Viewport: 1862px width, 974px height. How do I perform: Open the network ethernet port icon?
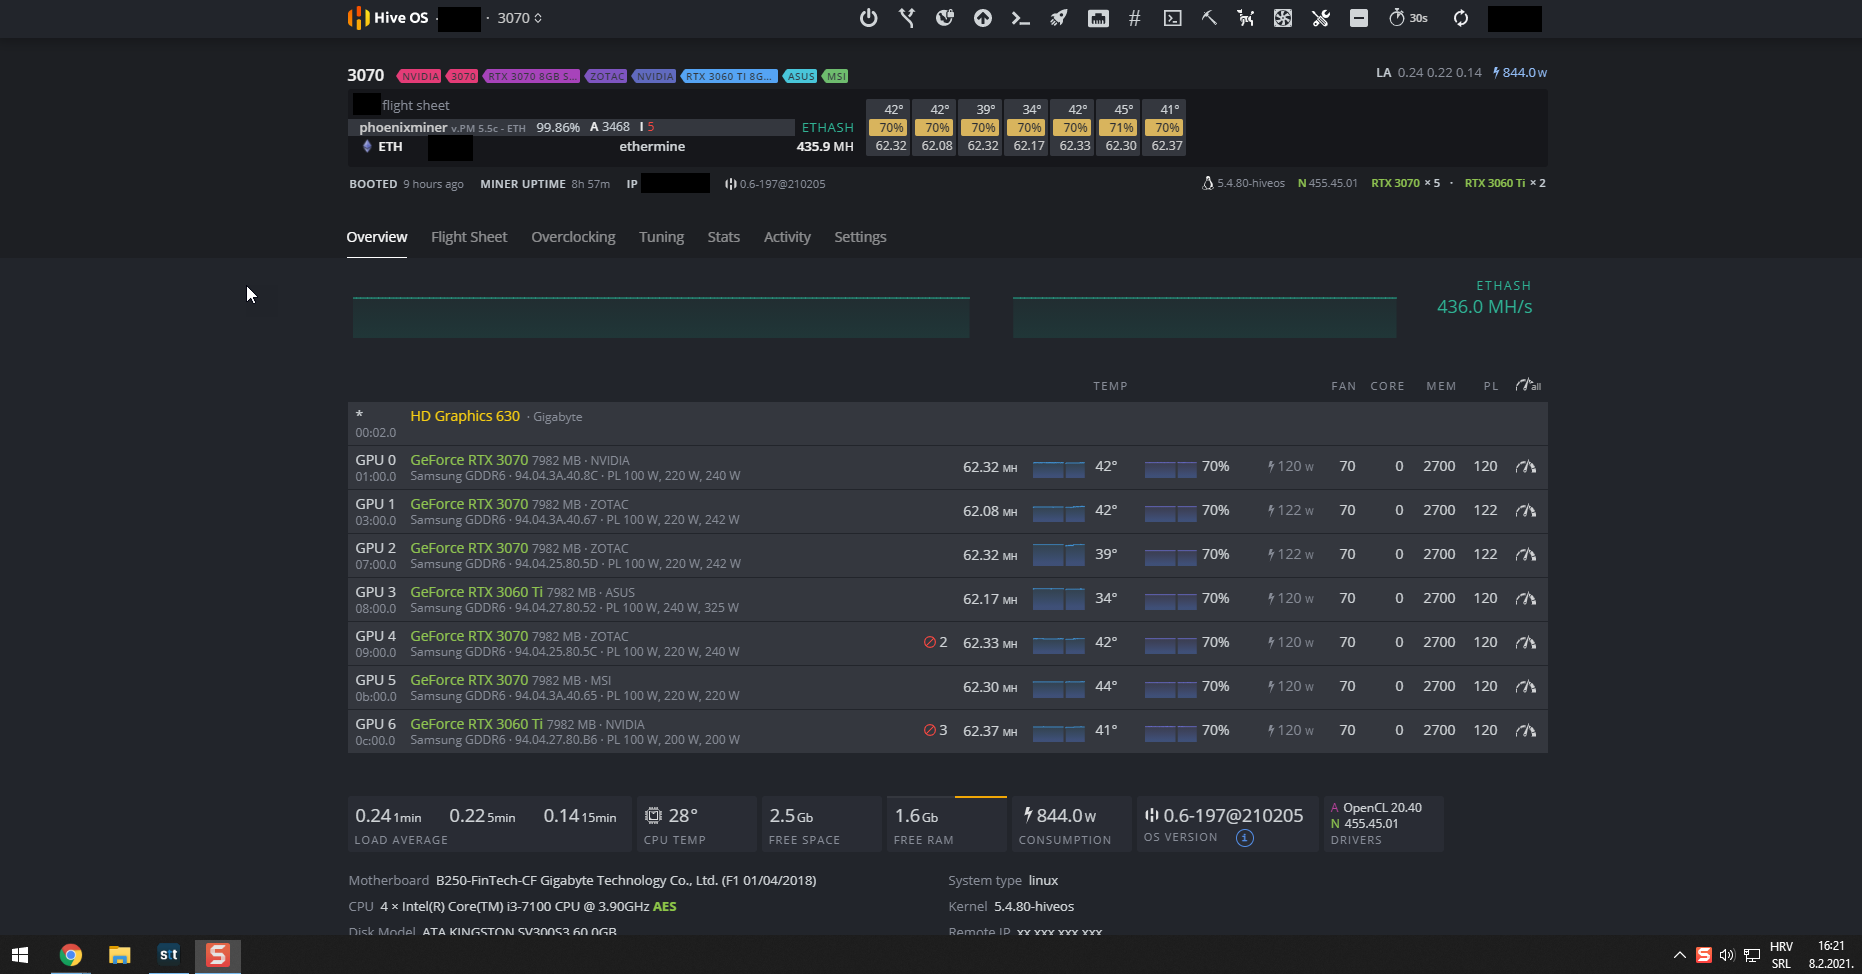pos(1098,18)
